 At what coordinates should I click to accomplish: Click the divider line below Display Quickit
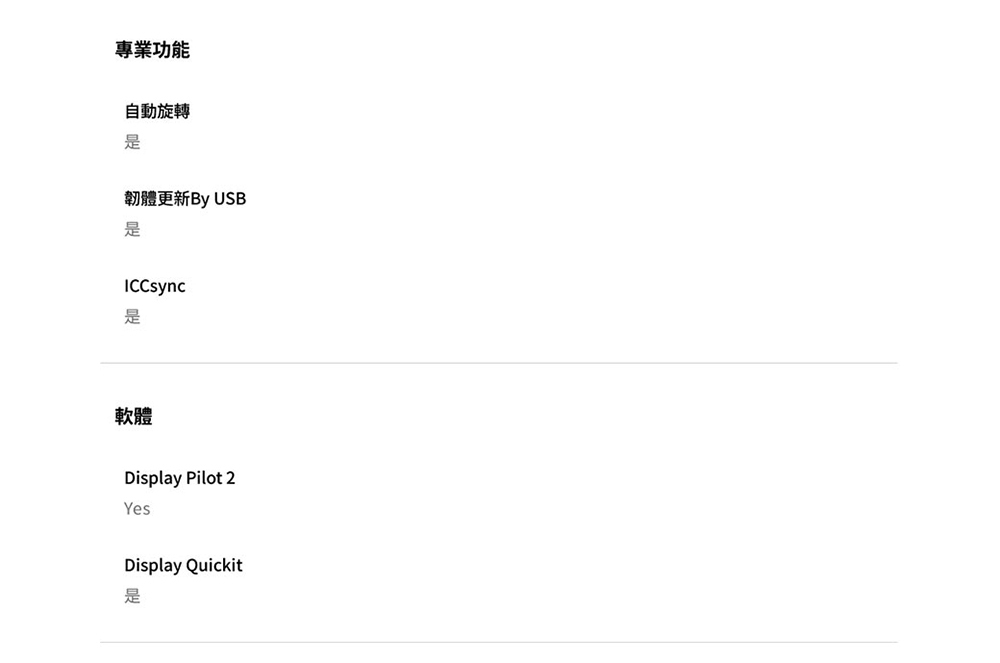tap(498, 642)
